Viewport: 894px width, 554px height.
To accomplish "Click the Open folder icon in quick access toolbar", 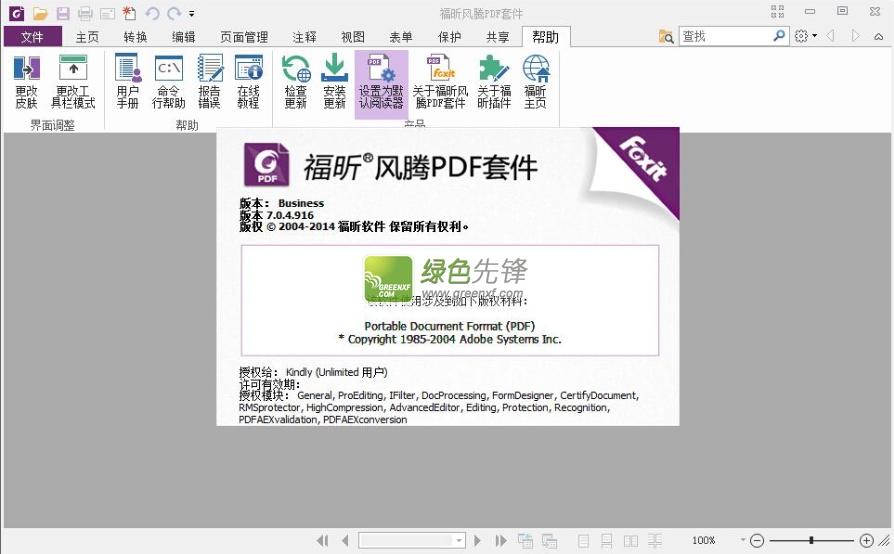I will tap(40, 13).
